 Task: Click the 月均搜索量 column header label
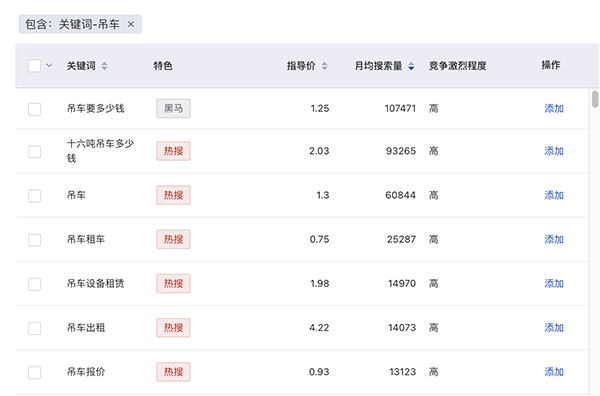tap(378, 66)
